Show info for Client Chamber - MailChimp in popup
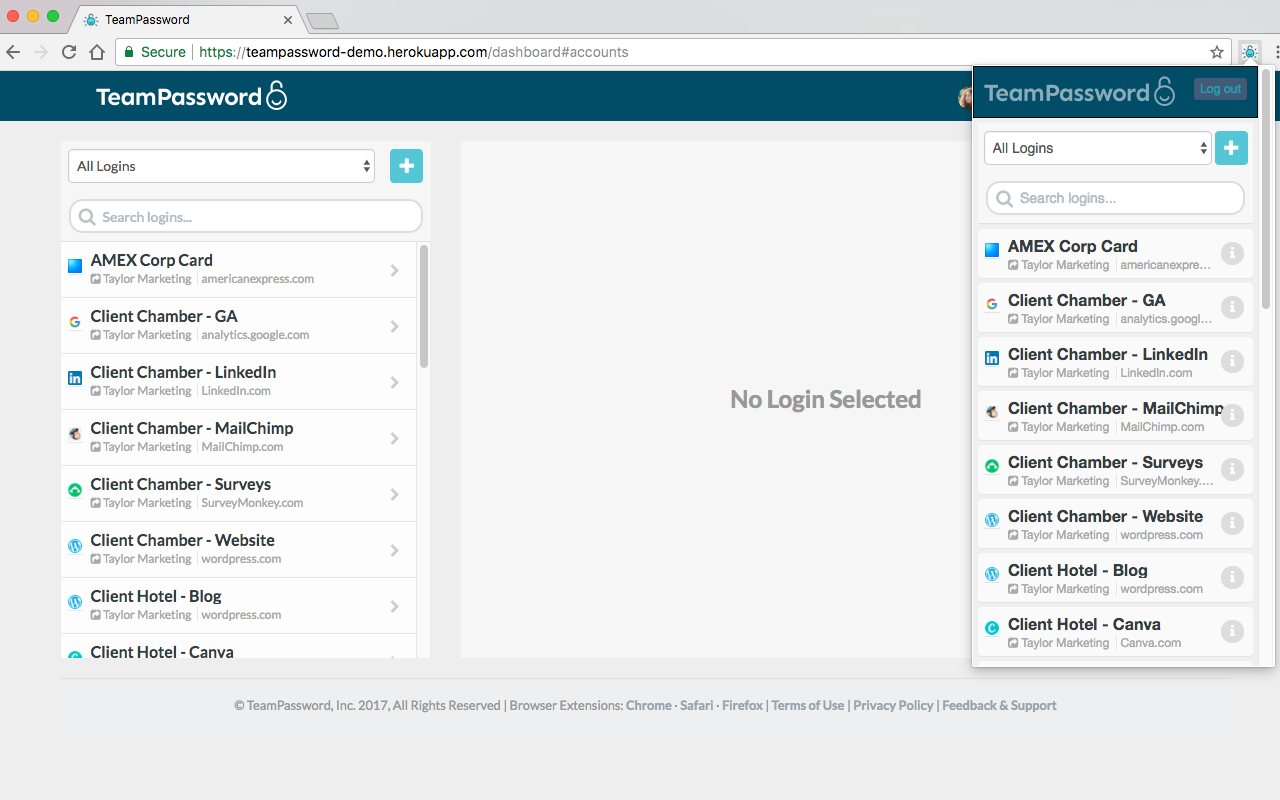The height and width of the screenshot is (800, 1280). point(1232,416)
